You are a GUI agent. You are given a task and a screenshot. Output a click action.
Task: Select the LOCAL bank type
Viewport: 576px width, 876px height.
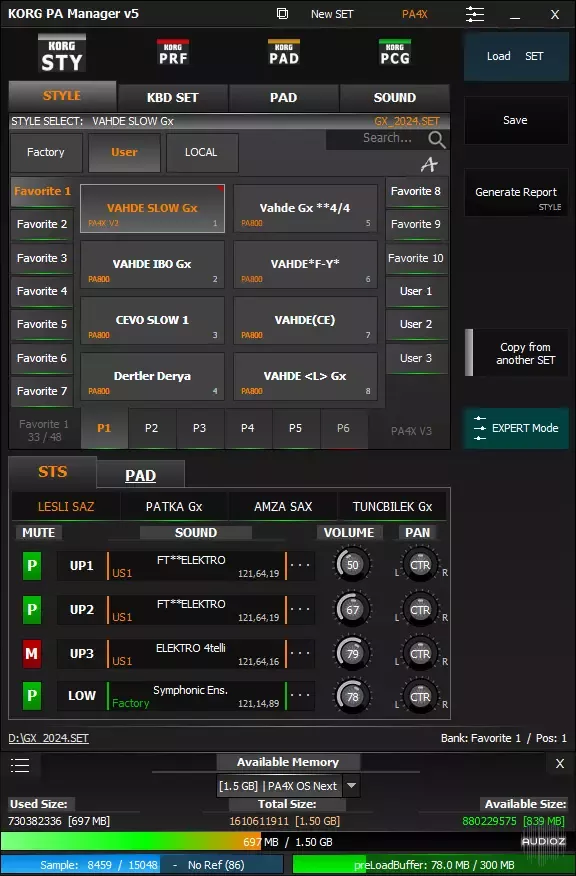coord(202,152)
